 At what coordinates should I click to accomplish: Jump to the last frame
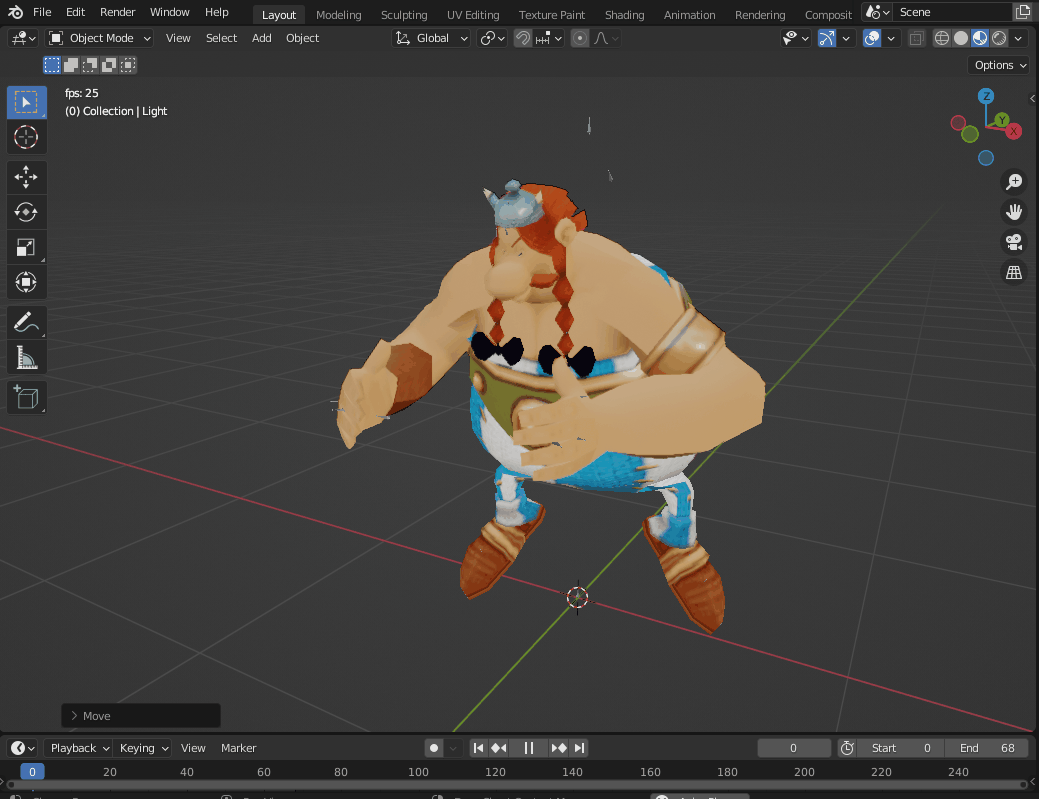click(x=580, y=748)
